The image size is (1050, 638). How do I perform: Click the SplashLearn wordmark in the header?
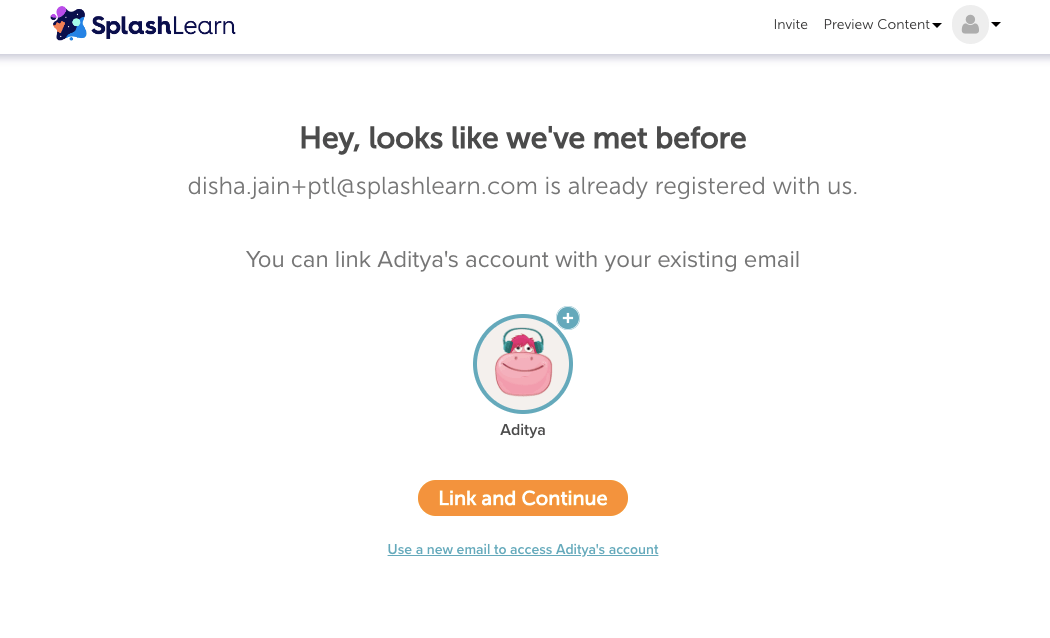pos(165,24)
